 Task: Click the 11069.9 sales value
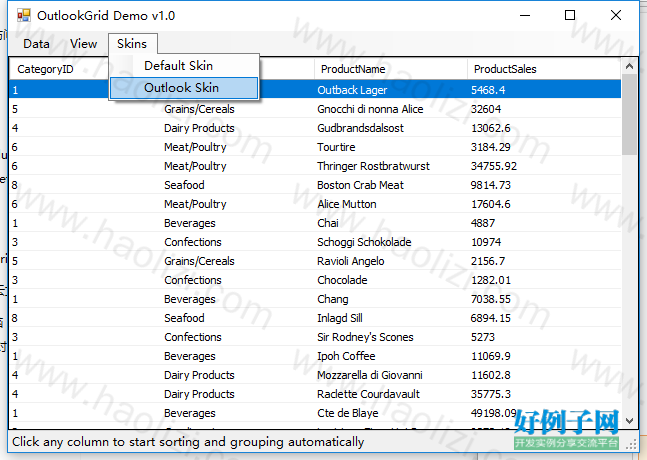click(491, 356)
